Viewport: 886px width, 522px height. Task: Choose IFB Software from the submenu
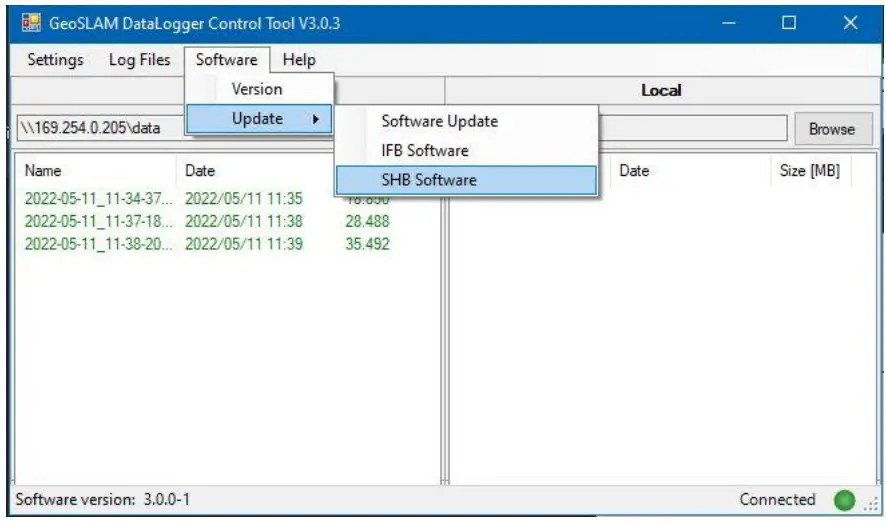[x=466, y=150]
